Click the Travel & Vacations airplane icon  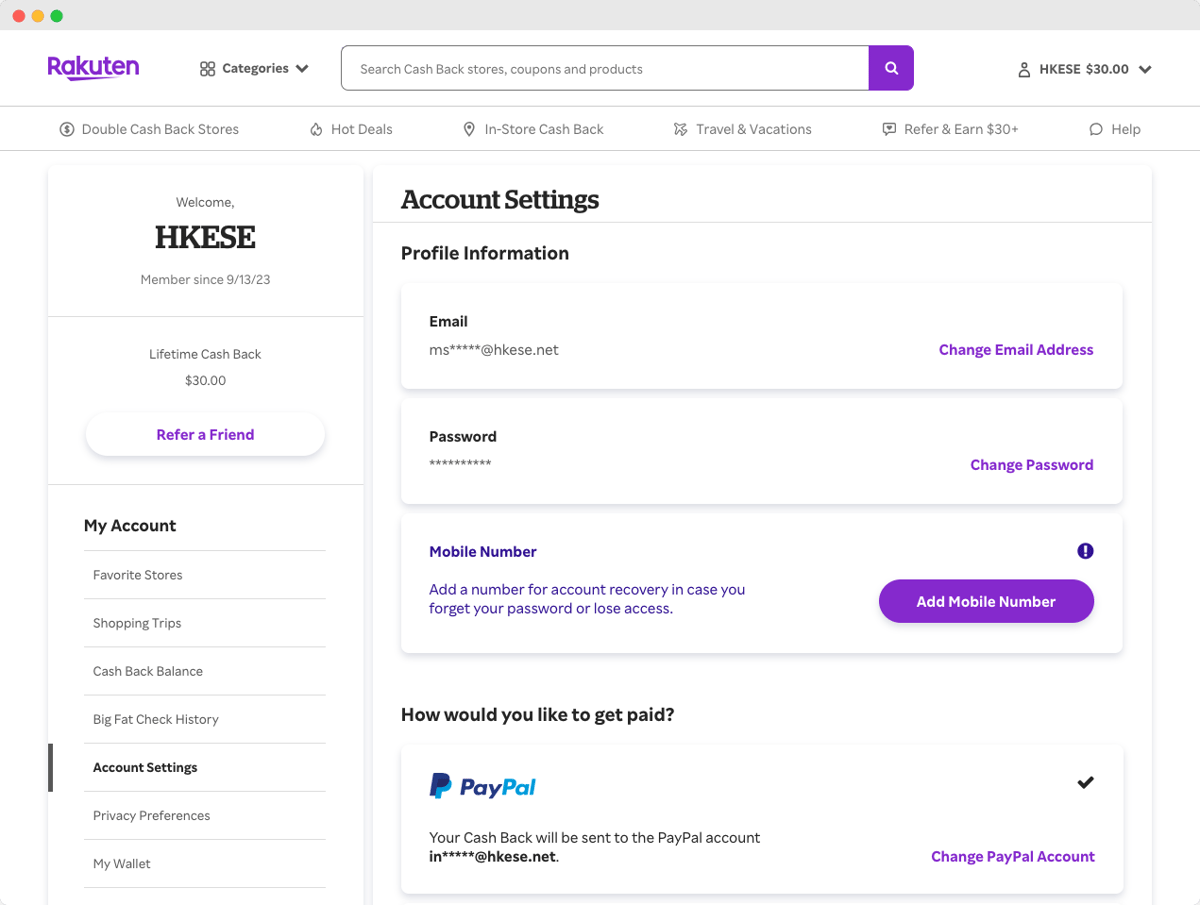[680, 129]
